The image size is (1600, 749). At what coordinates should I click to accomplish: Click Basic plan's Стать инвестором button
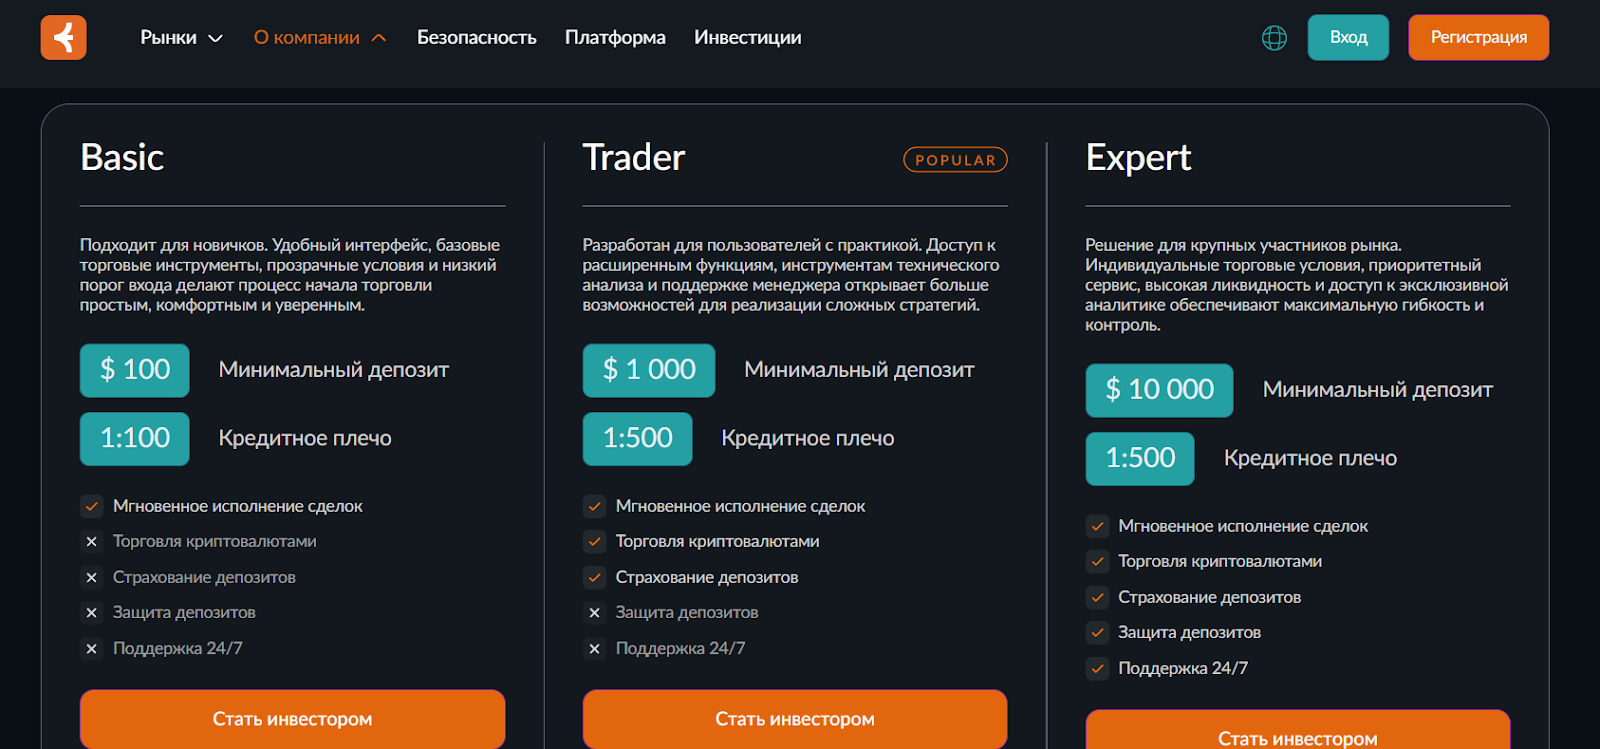(292, 719)
